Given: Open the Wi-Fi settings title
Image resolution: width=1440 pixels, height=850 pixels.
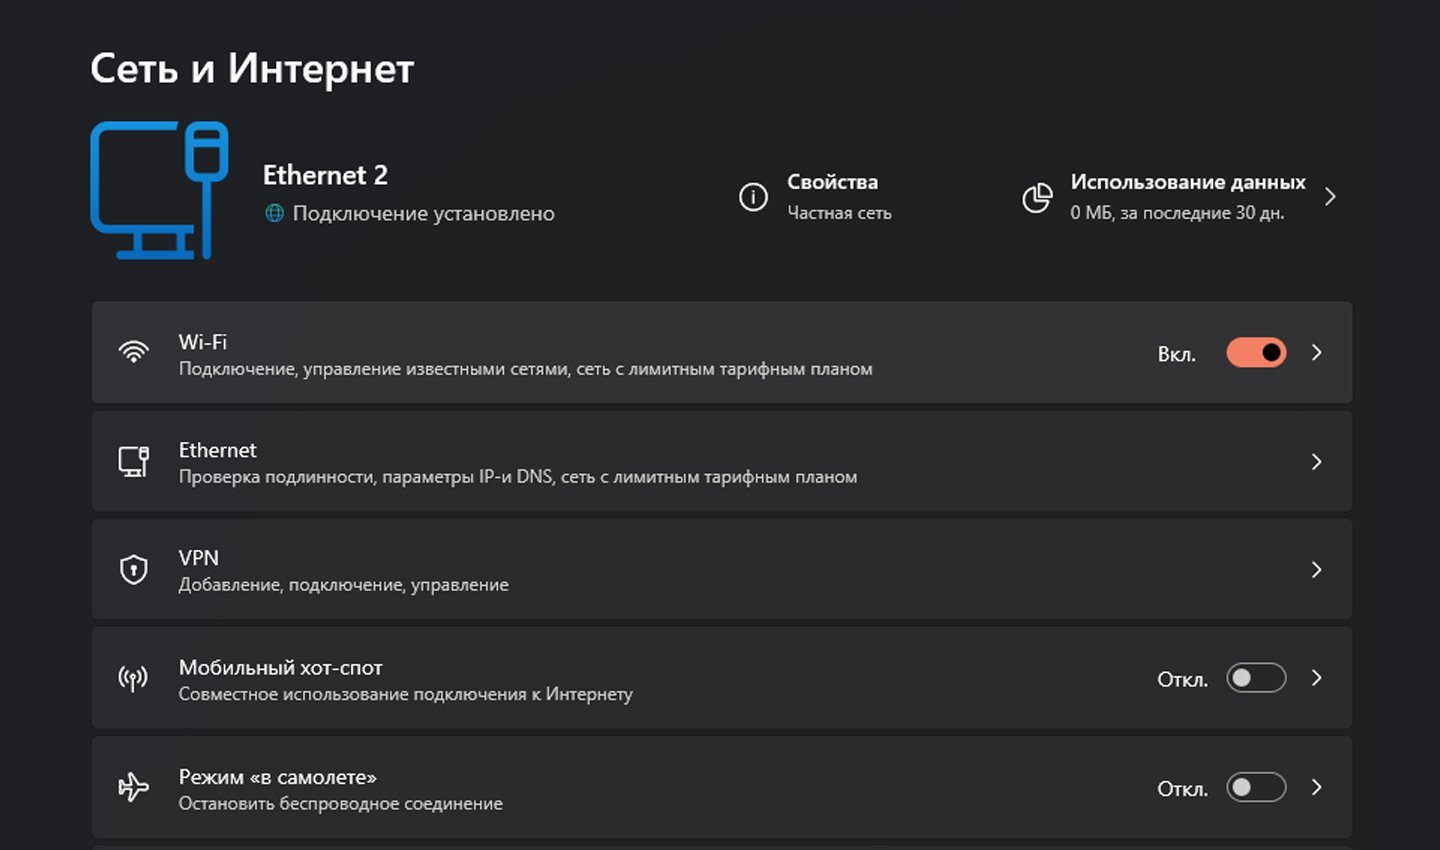Looking at the screenshot, I should pos(203,342).
